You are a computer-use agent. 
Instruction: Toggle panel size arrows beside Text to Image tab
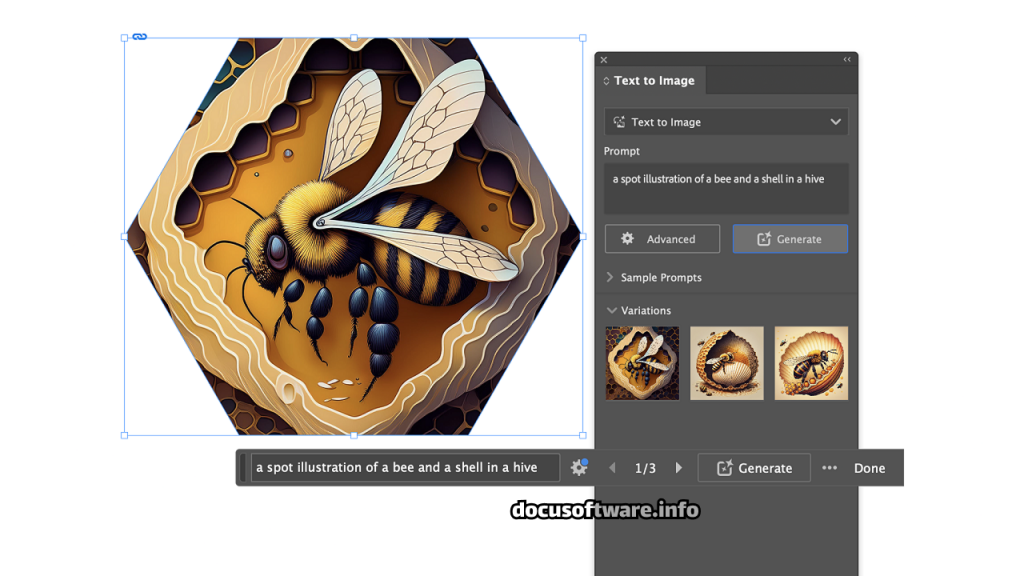(606, 81)
